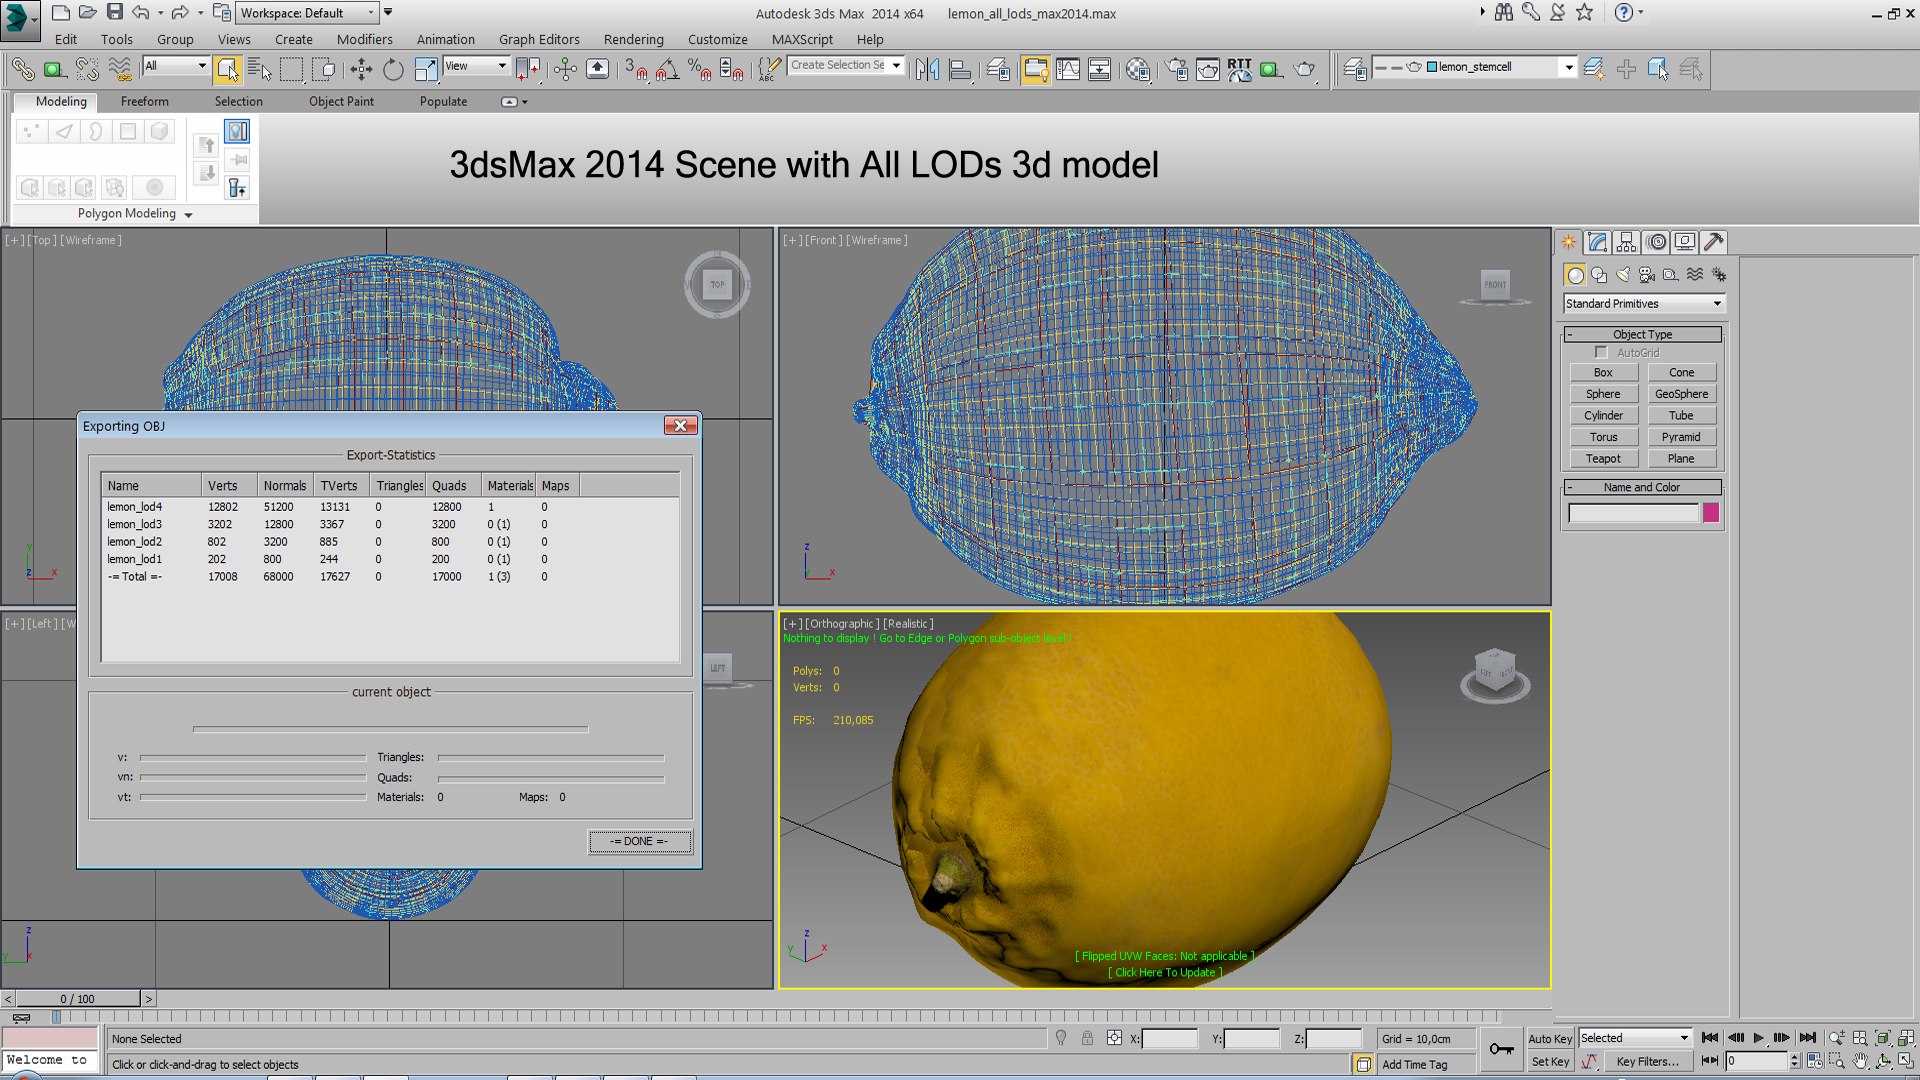Open the MAXScript menu
The image size is (1920, 1080).
tap(802, 40)
